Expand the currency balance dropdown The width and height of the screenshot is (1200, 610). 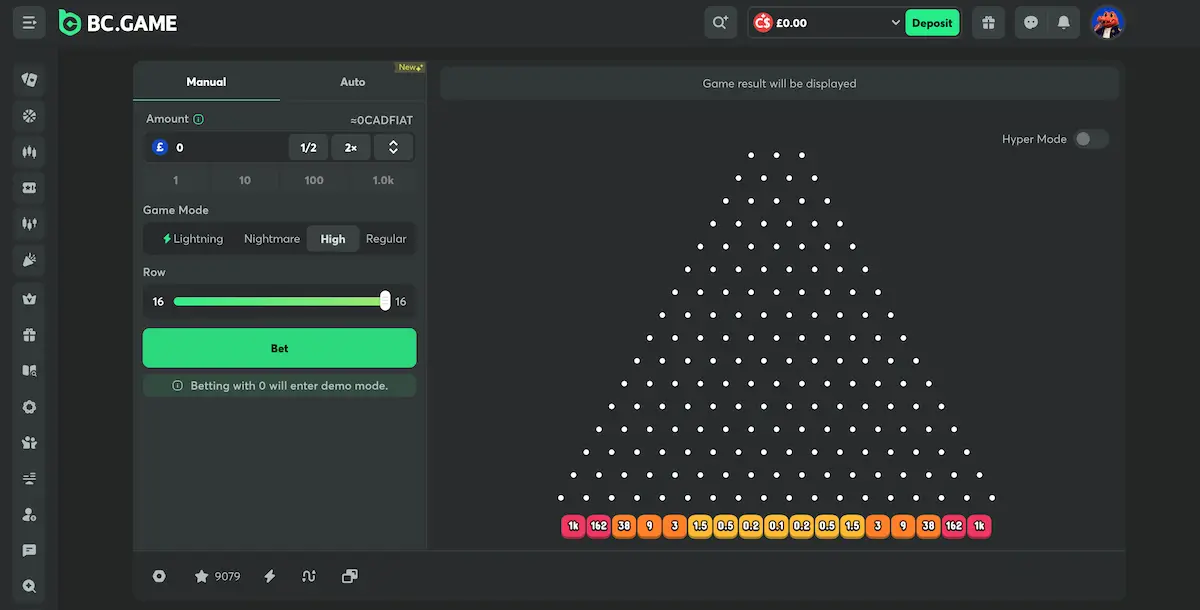pos(896,22)
